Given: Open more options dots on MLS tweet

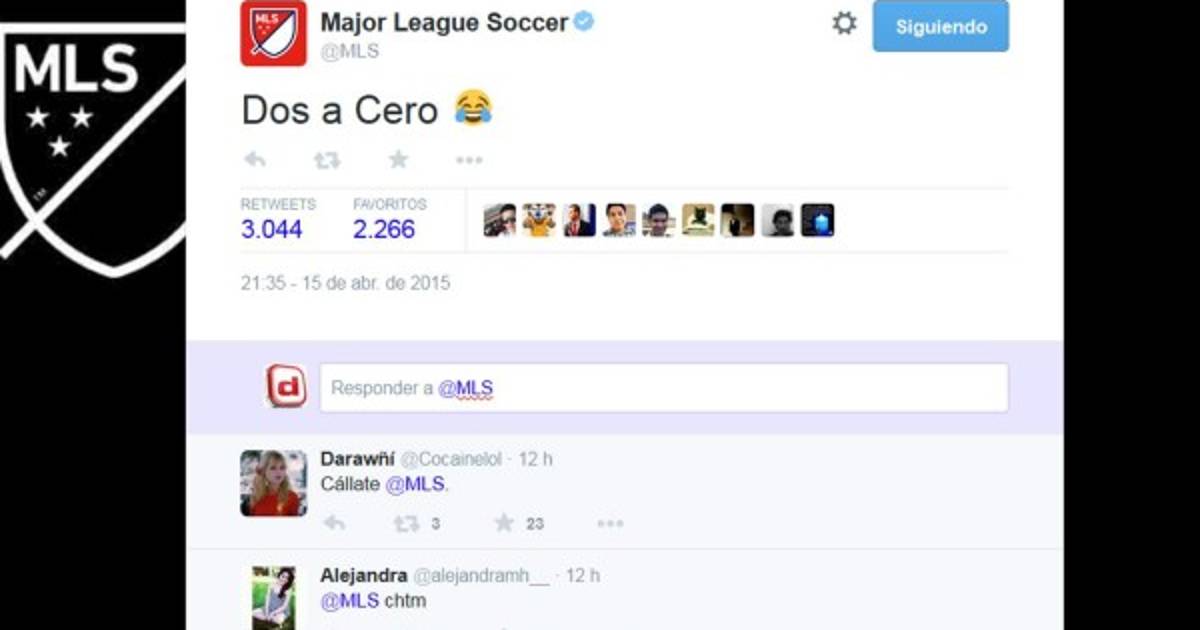Looking at the screenshot, I should (x=469, y=160).
